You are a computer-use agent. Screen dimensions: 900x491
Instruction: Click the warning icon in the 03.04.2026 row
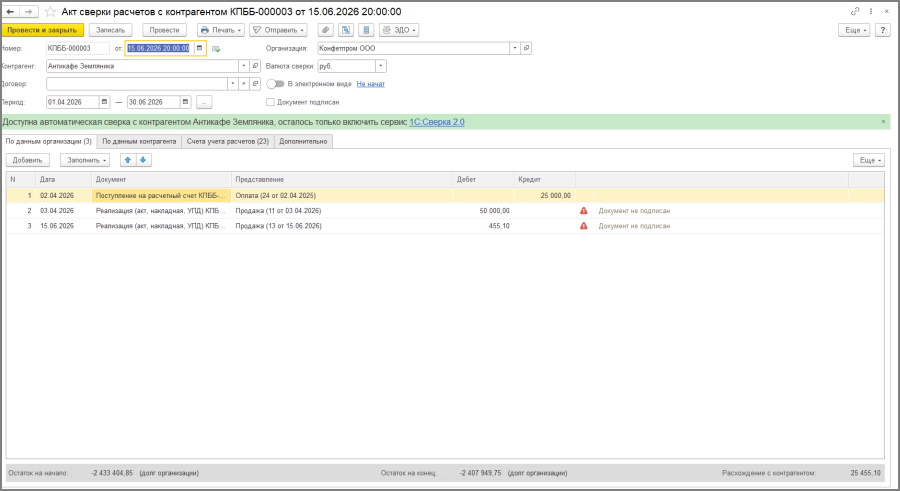coord(584,211)
